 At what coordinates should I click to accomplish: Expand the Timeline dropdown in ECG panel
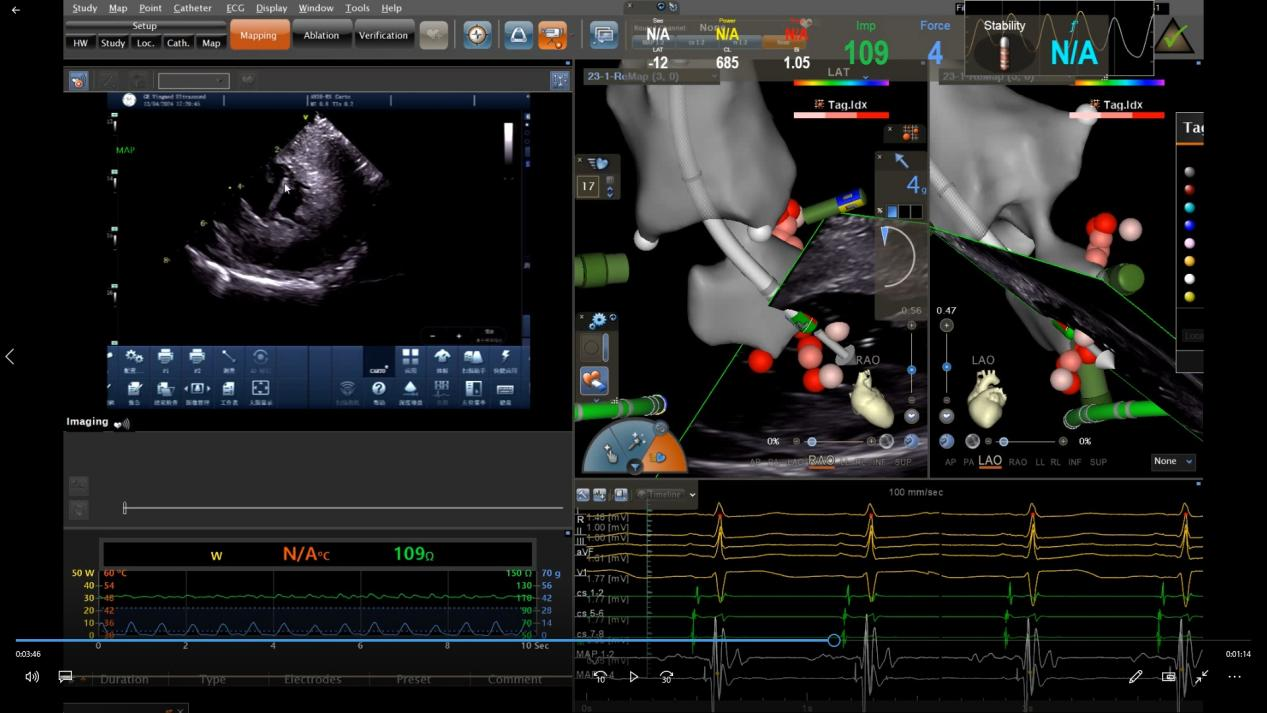[670, 494]
